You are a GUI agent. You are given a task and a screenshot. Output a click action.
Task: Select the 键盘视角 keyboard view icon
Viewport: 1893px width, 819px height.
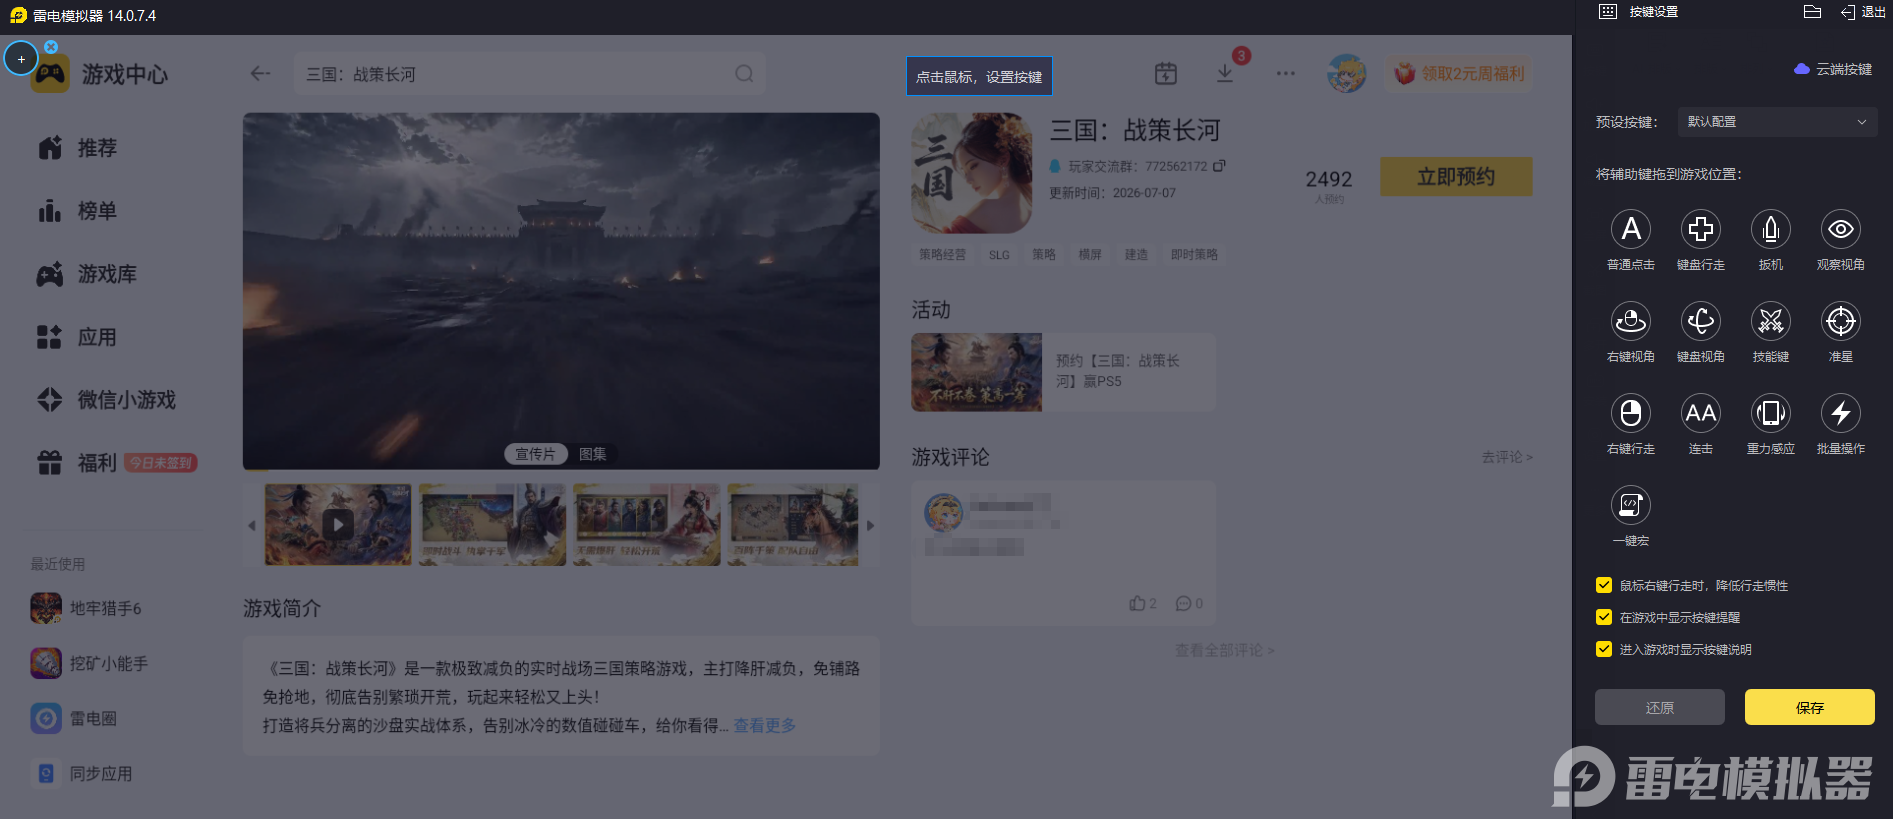[x=1701, y=321]
